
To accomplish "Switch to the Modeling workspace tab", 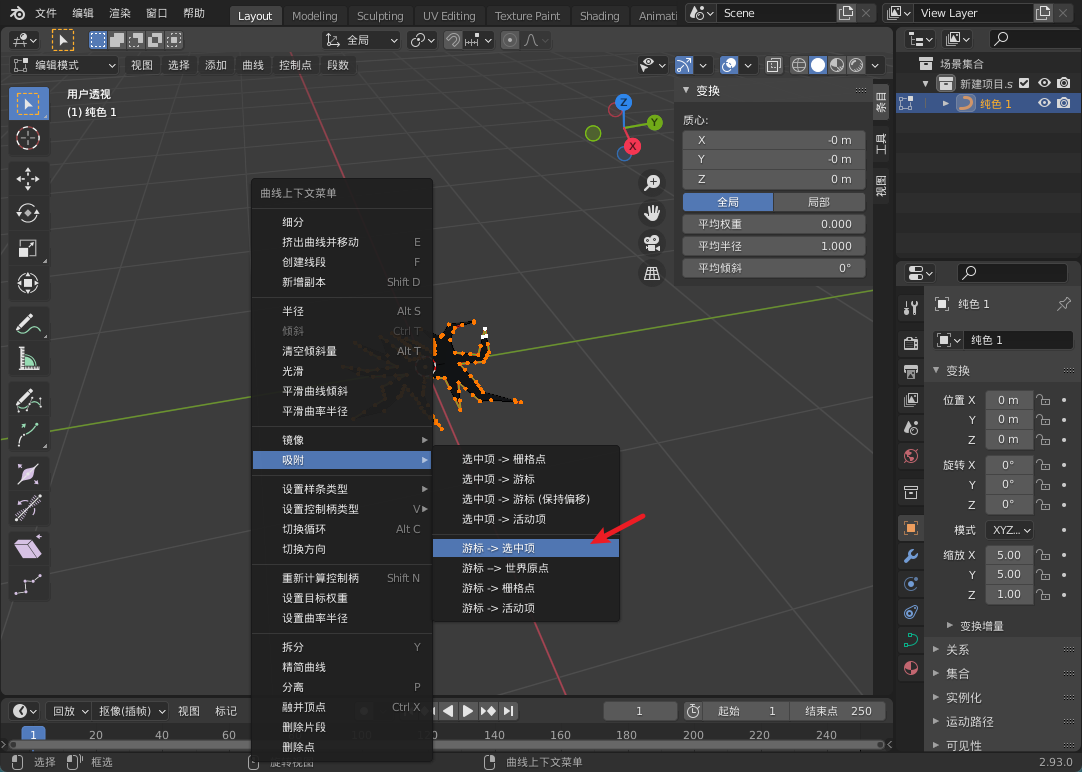I will tap(315, 15).
